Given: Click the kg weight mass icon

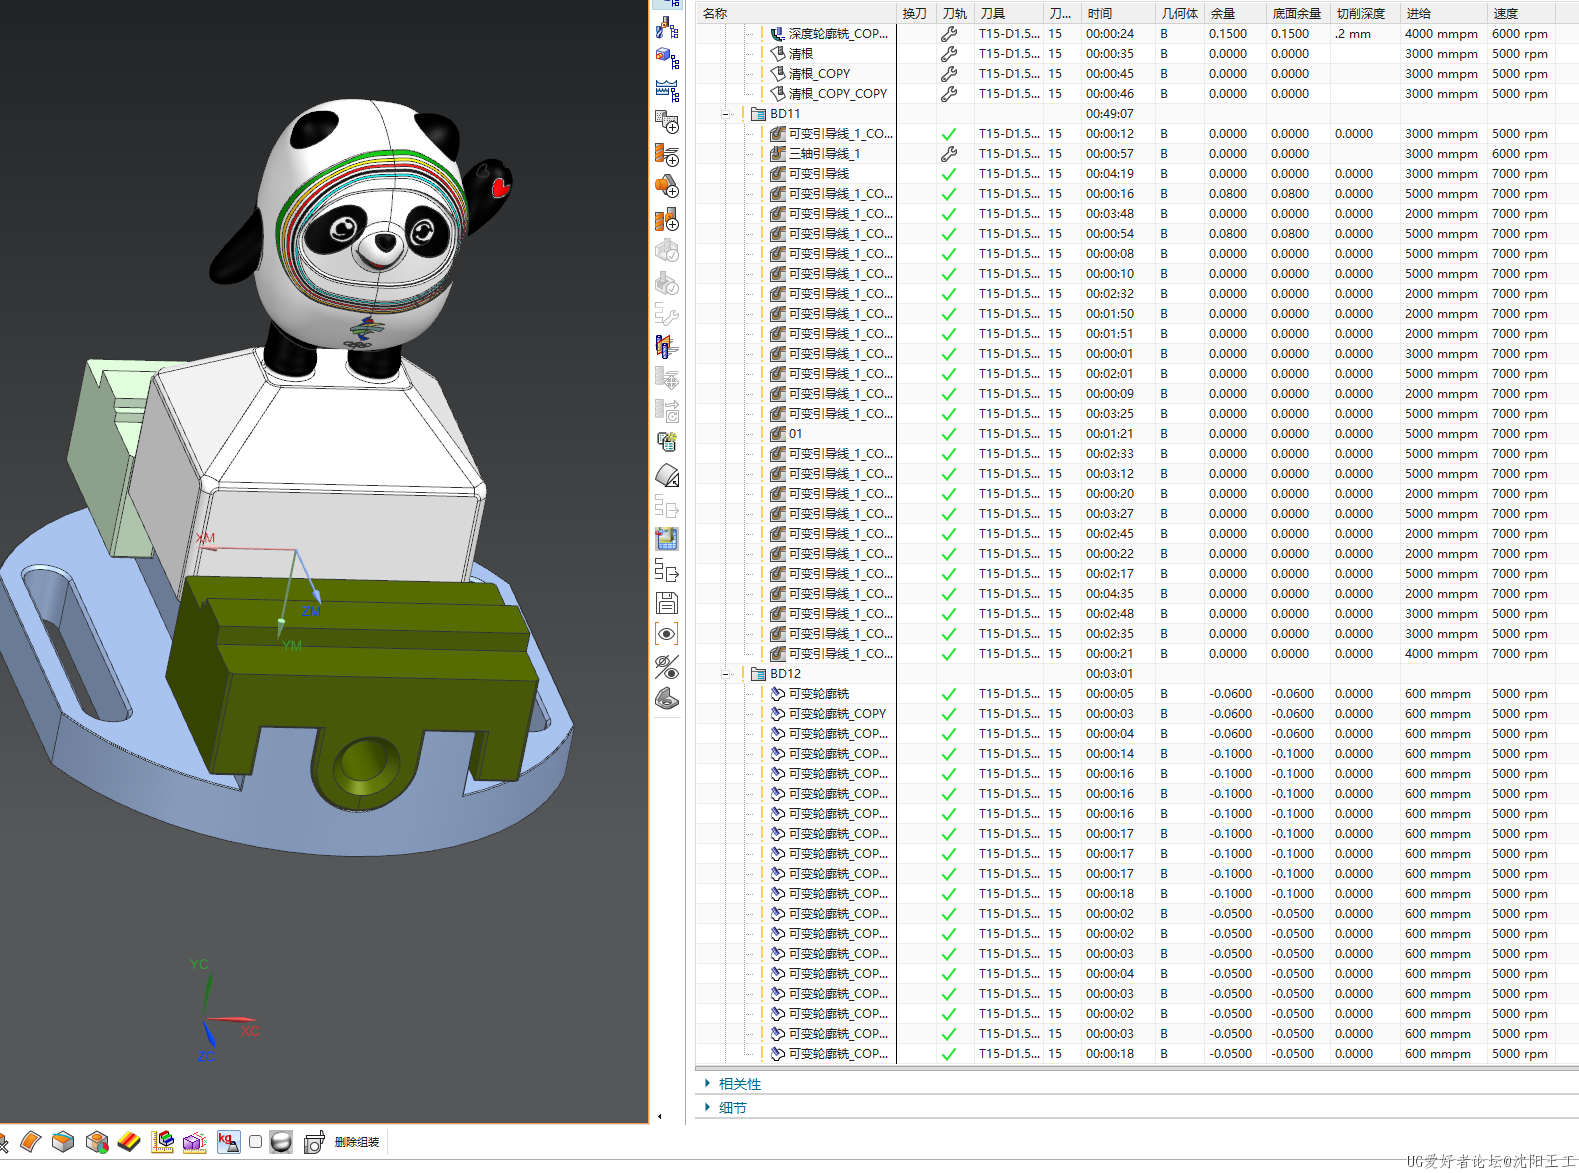Looking at the screenshot, I should [228, 1141].
